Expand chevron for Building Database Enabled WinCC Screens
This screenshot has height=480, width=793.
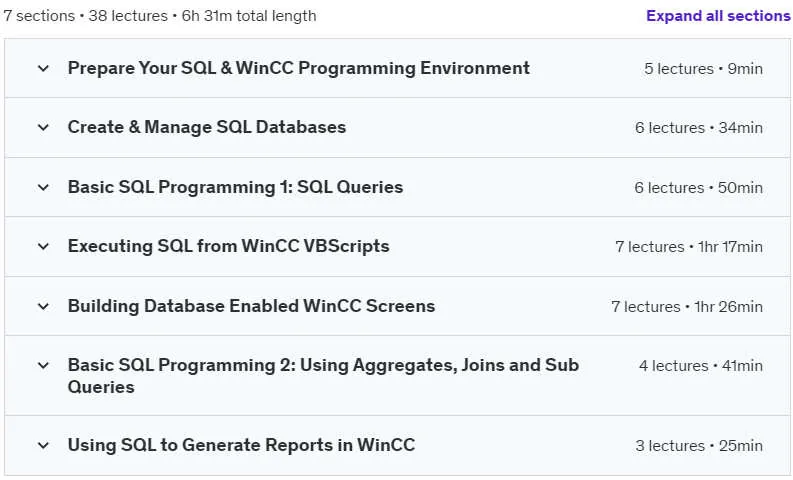43,307
